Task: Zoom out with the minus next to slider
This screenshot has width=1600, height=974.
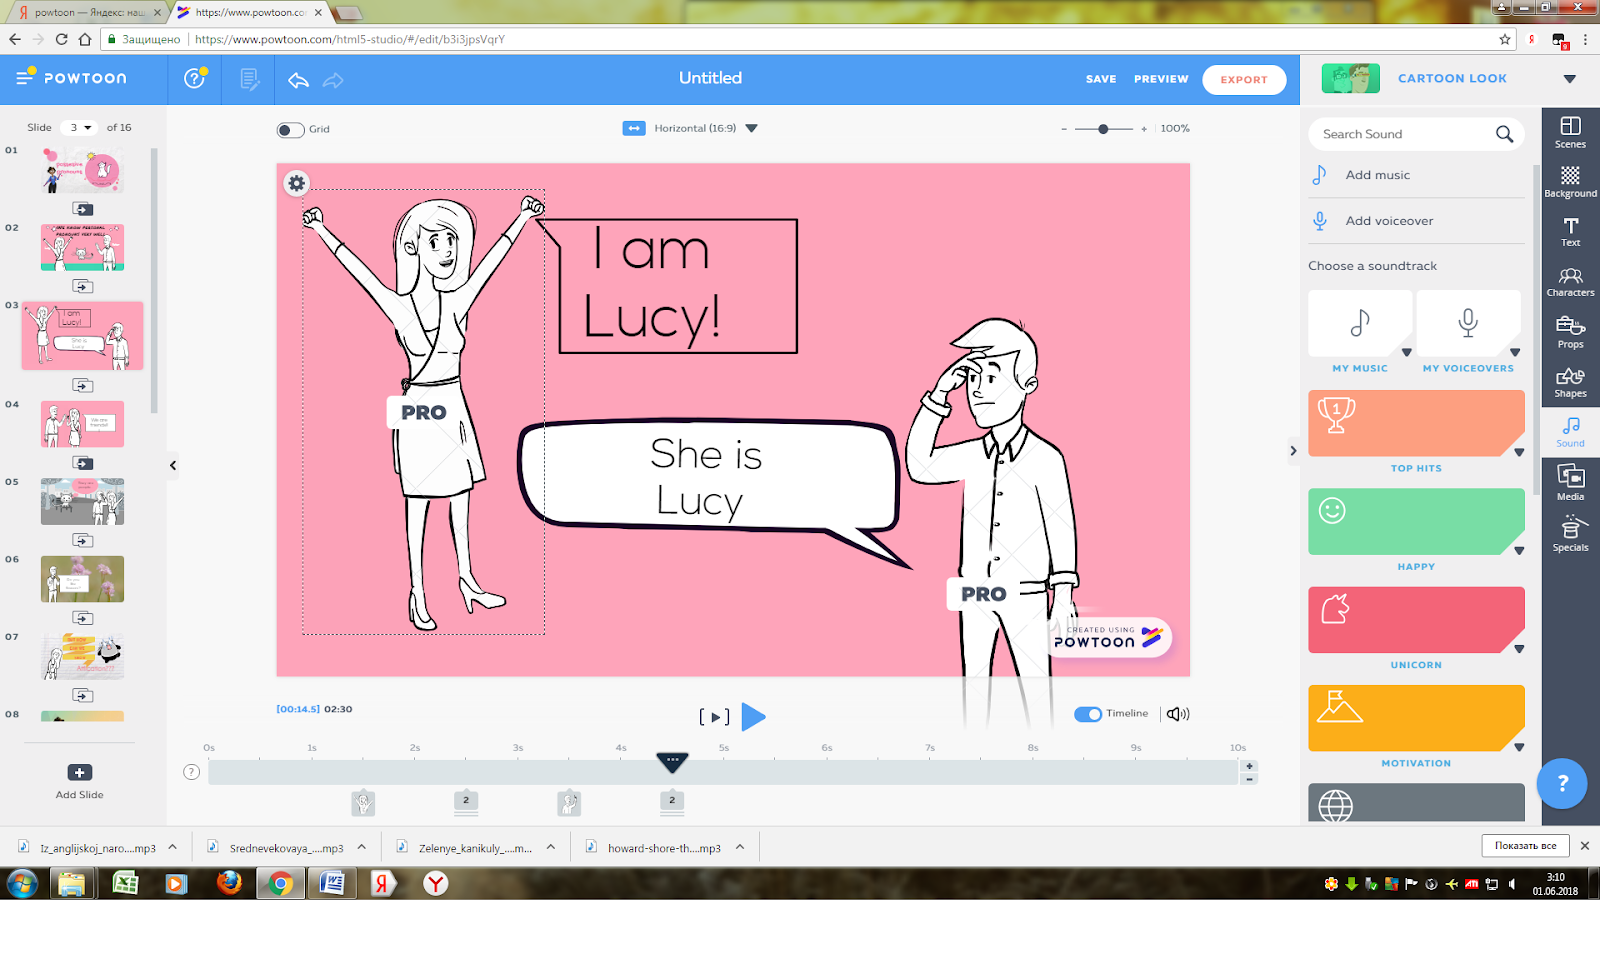Action: tap(1064, 129)
